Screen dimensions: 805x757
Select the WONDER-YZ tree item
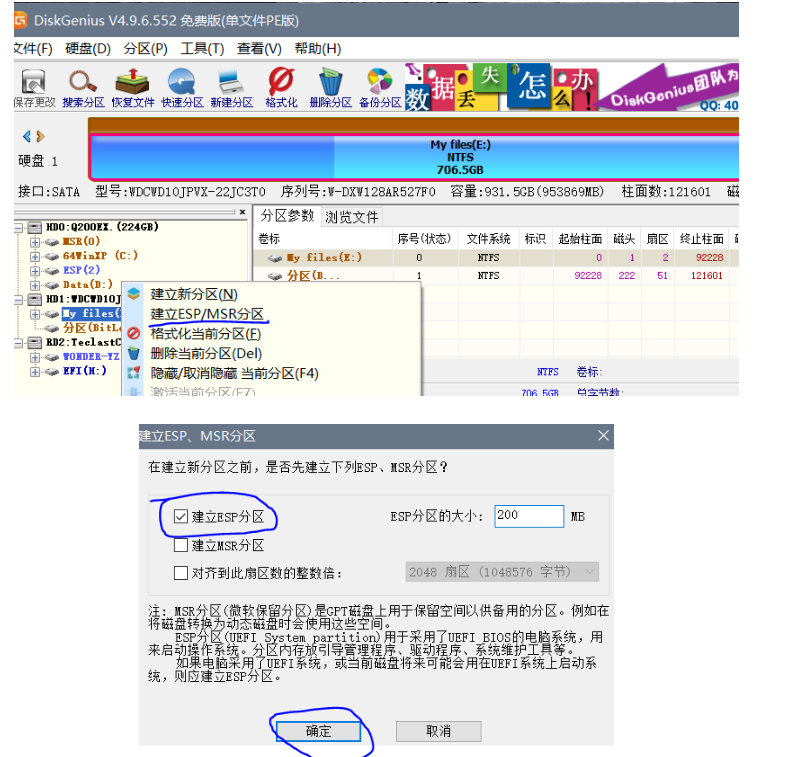[x=91, y=357]
